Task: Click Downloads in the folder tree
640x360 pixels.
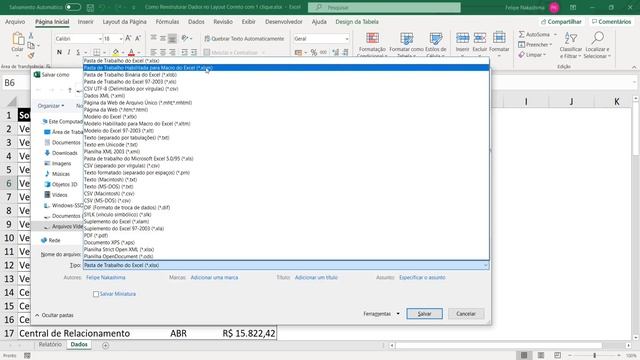Action: pos(64,153)
